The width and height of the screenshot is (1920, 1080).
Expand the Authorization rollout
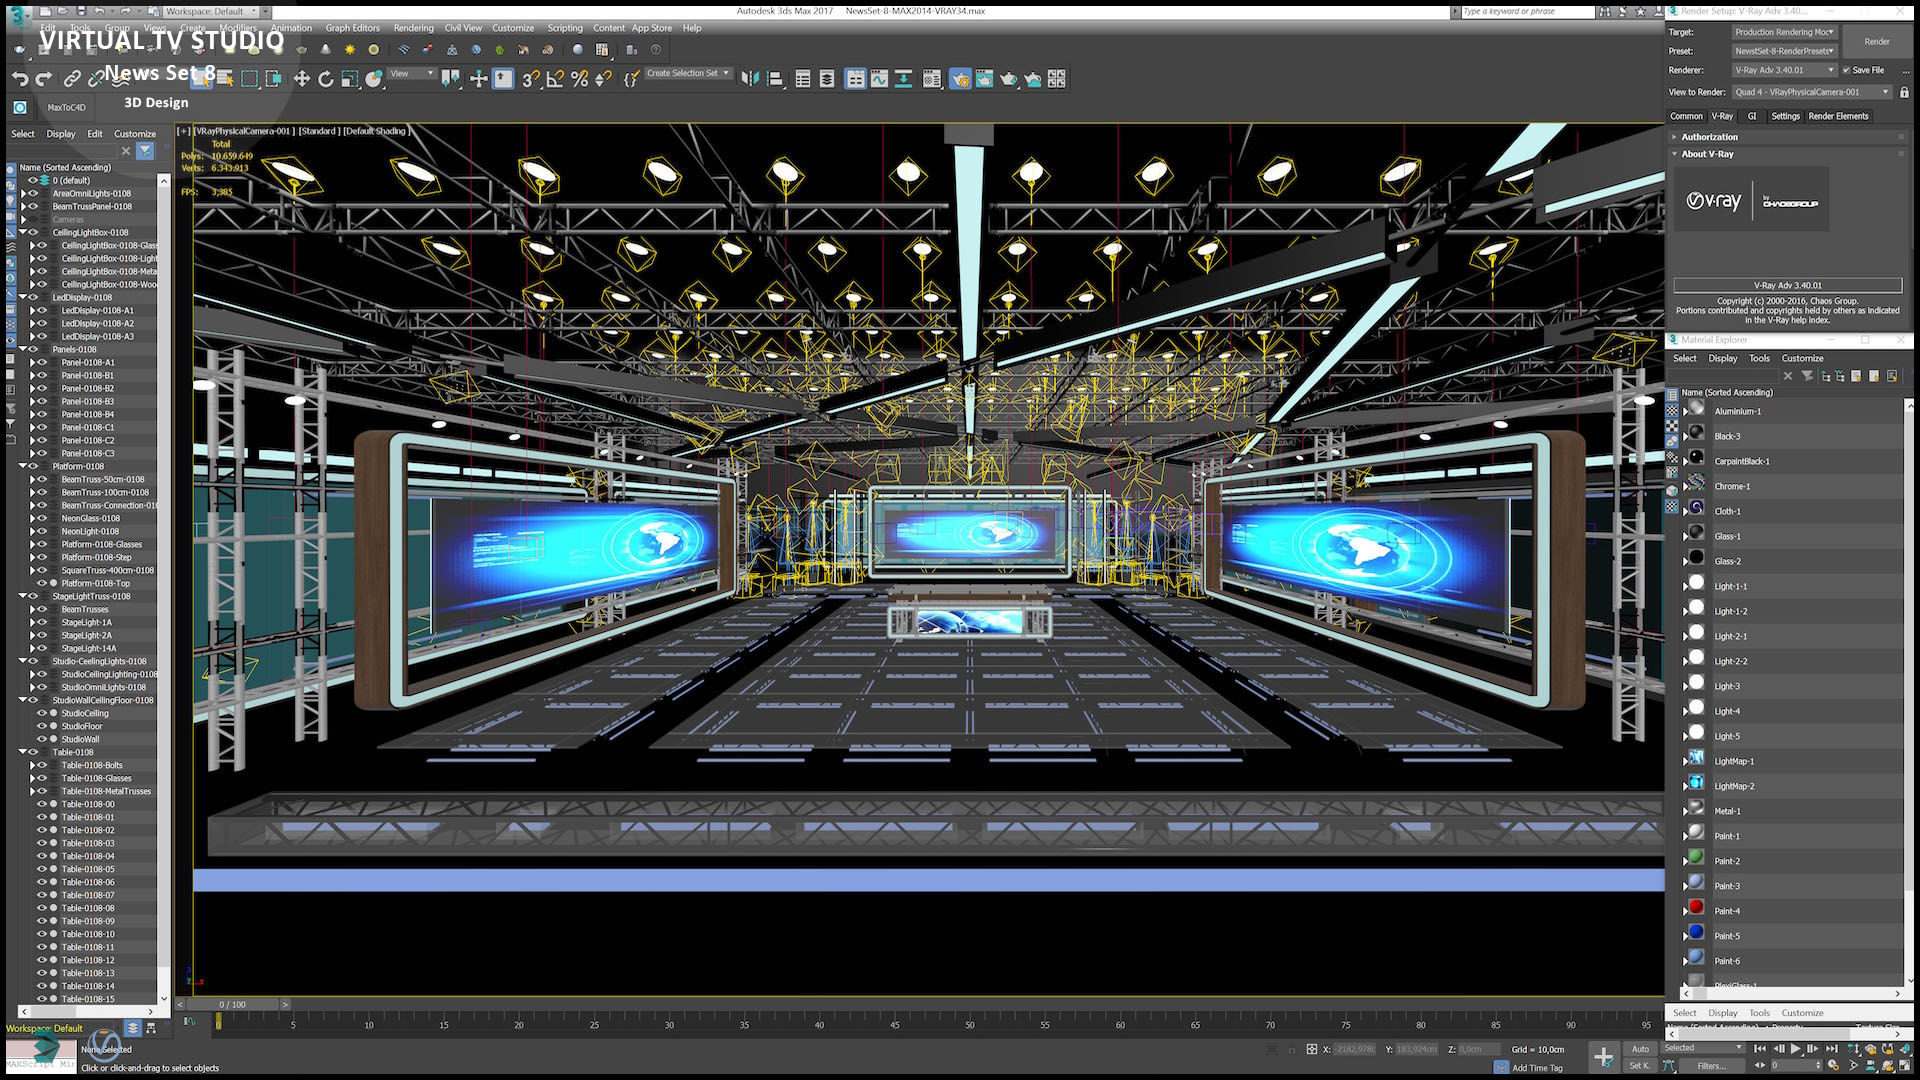point(1709,137)
